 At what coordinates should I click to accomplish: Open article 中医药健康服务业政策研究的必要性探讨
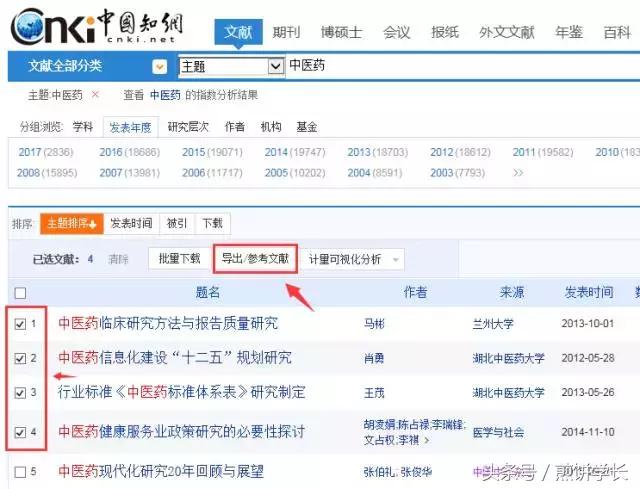(x=182, y=431)
